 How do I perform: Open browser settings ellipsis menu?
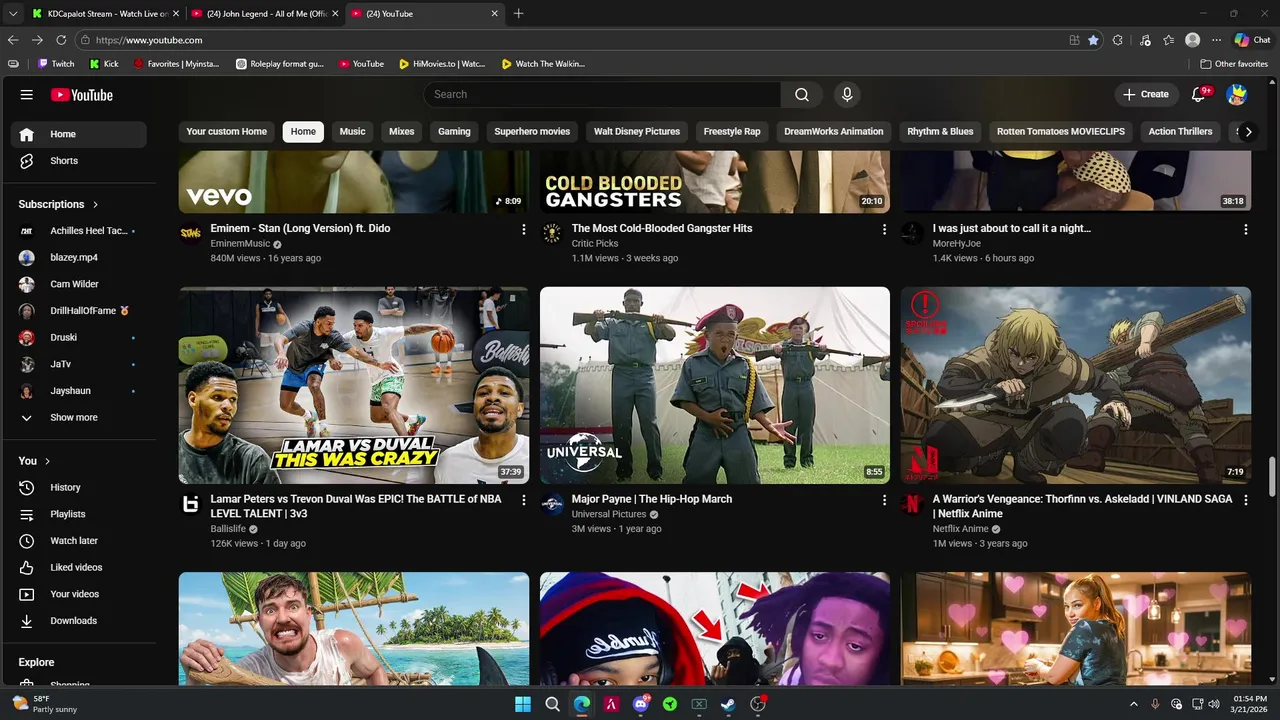1216,40
